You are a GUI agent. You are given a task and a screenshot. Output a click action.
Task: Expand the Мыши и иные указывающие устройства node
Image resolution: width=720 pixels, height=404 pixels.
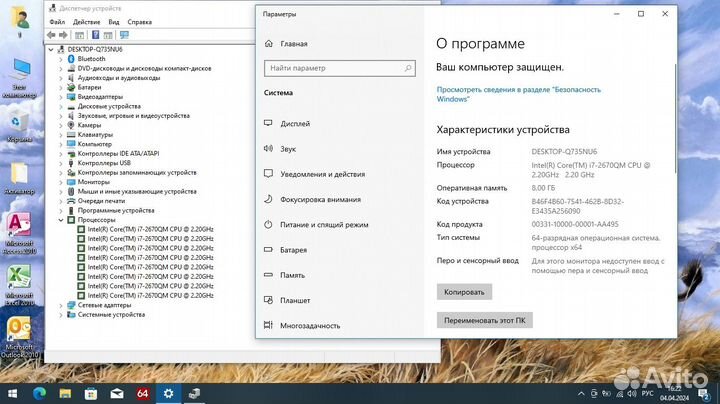61,191
